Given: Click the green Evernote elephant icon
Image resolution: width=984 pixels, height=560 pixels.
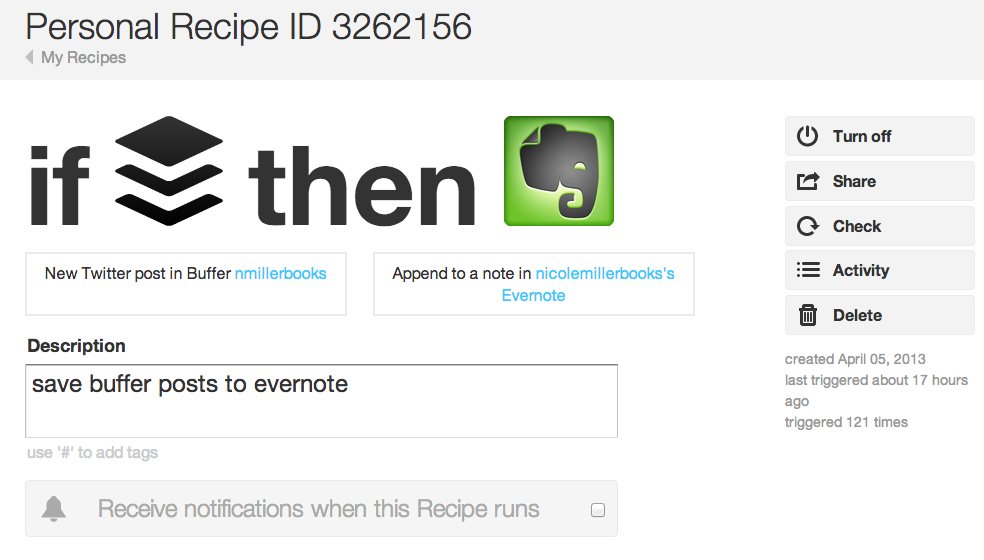Looking at the screenshot, I should [559, 171].
